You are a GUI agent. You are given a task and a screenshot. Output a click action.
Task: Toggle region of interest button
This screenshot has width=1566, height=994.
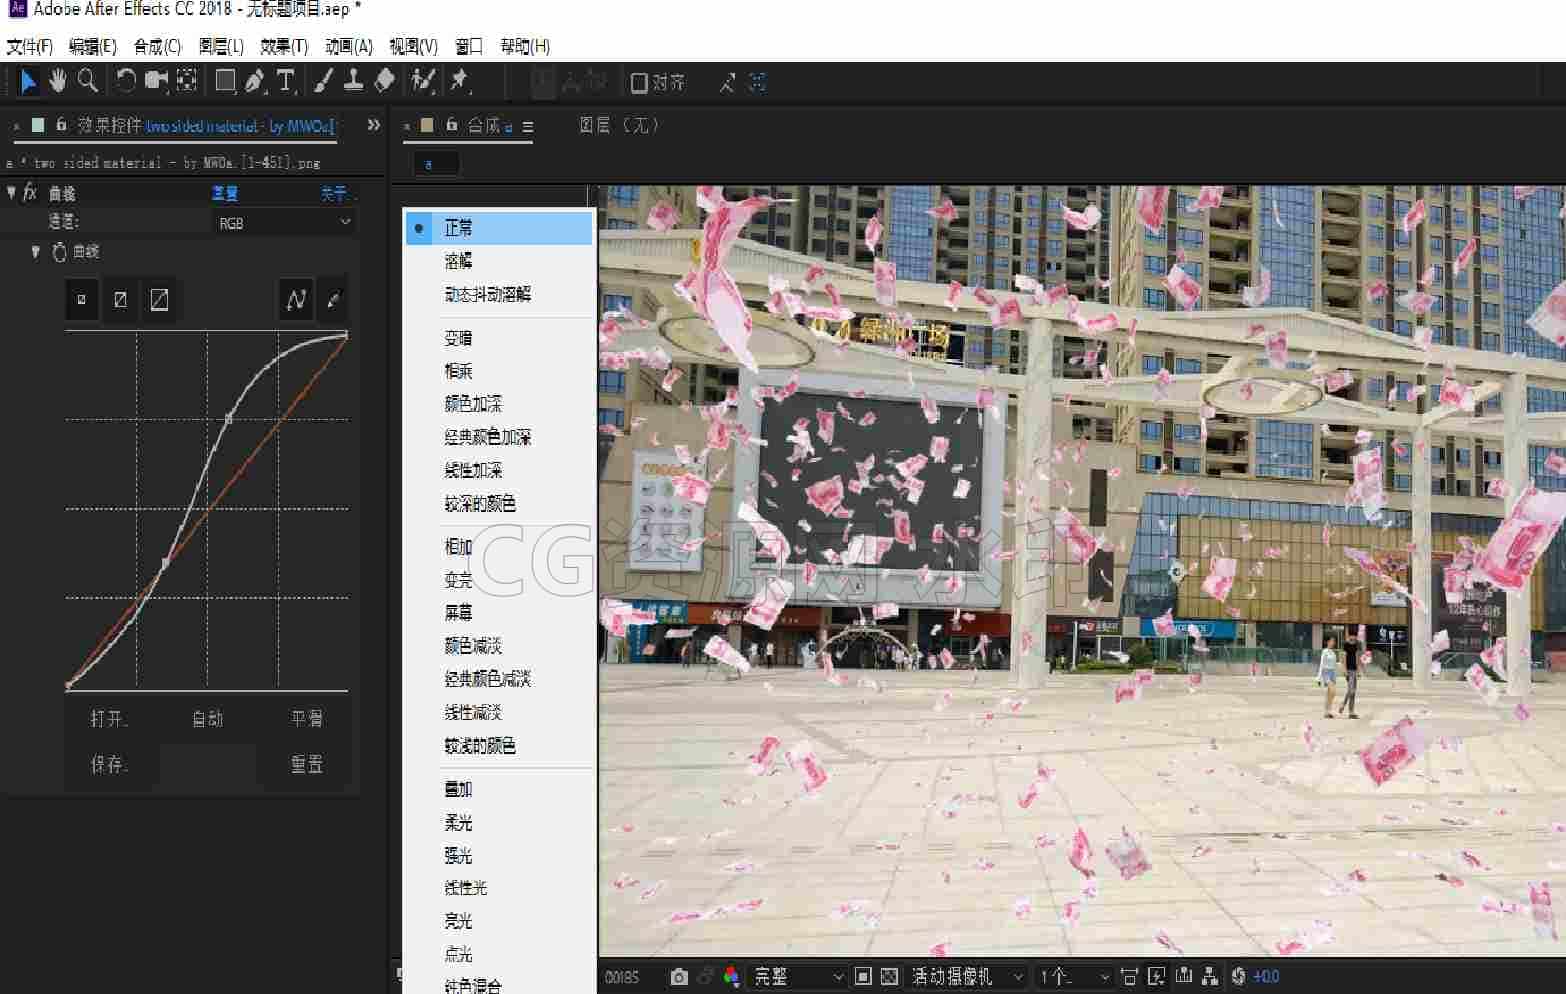[863, 977]
